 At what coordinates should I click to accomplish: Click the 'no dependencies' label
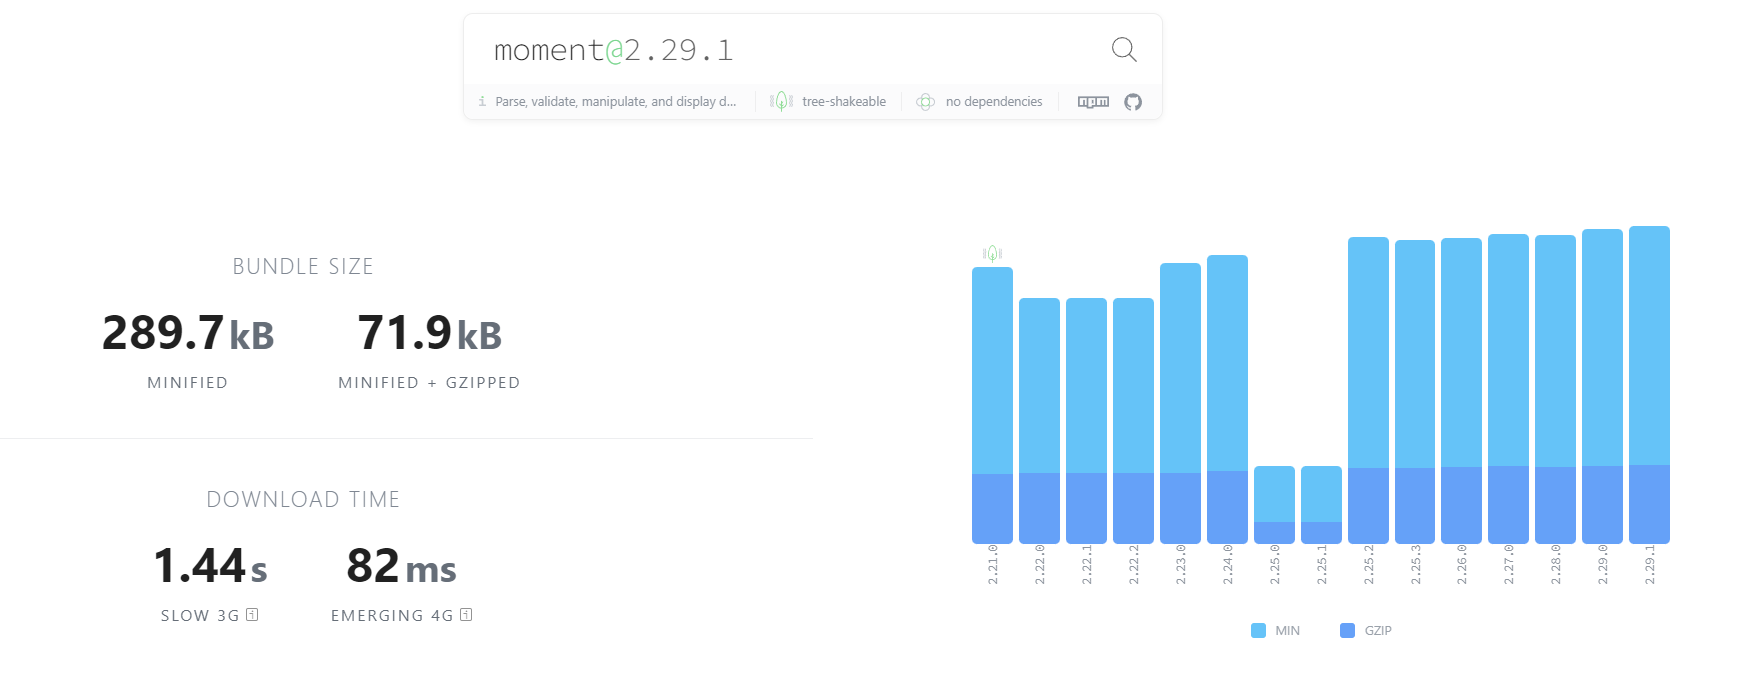point(994,102)
